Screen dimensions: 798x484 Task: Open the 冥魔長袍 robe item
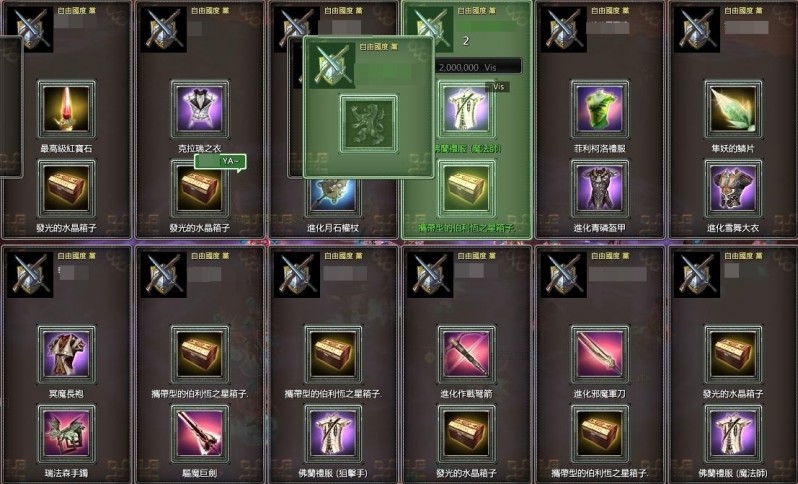click(x=66, y=354)
